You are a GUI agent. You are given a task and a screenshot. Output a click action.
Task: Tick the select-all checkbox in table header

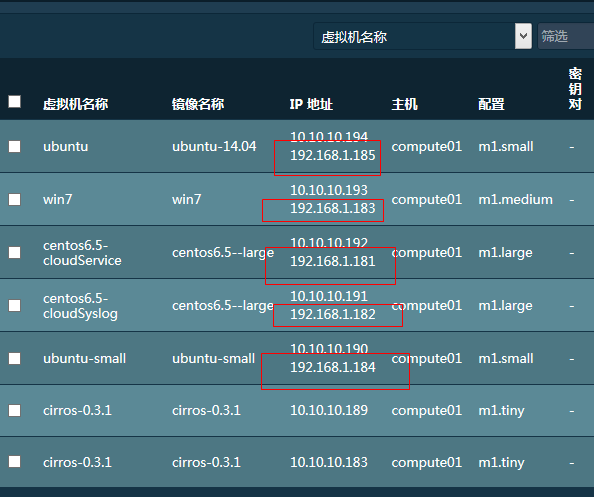[x=15, y=102]
